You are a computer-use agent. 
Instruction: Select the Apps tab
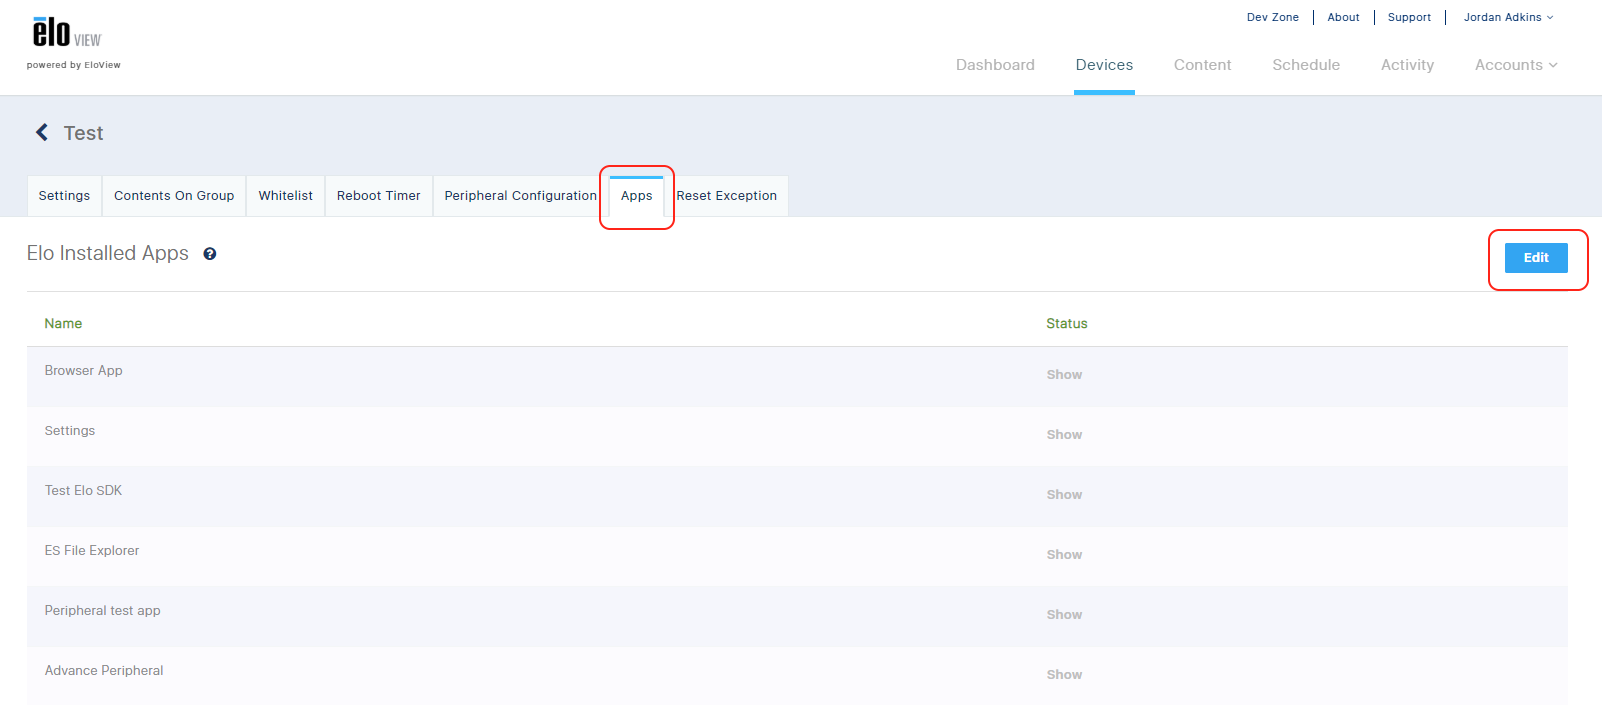[x=636, y=196]
